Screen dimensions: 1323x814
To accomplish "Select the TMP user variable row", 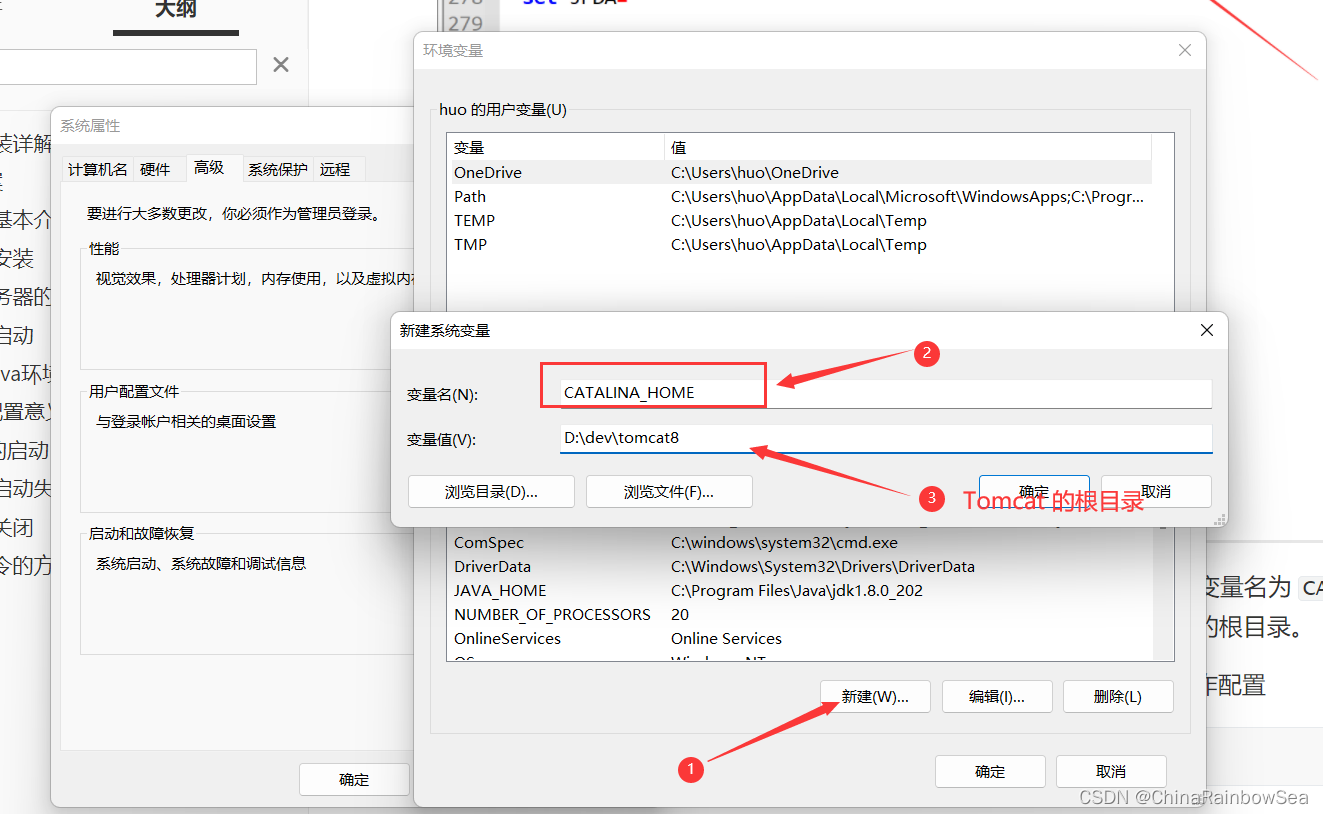I will 800,244.
